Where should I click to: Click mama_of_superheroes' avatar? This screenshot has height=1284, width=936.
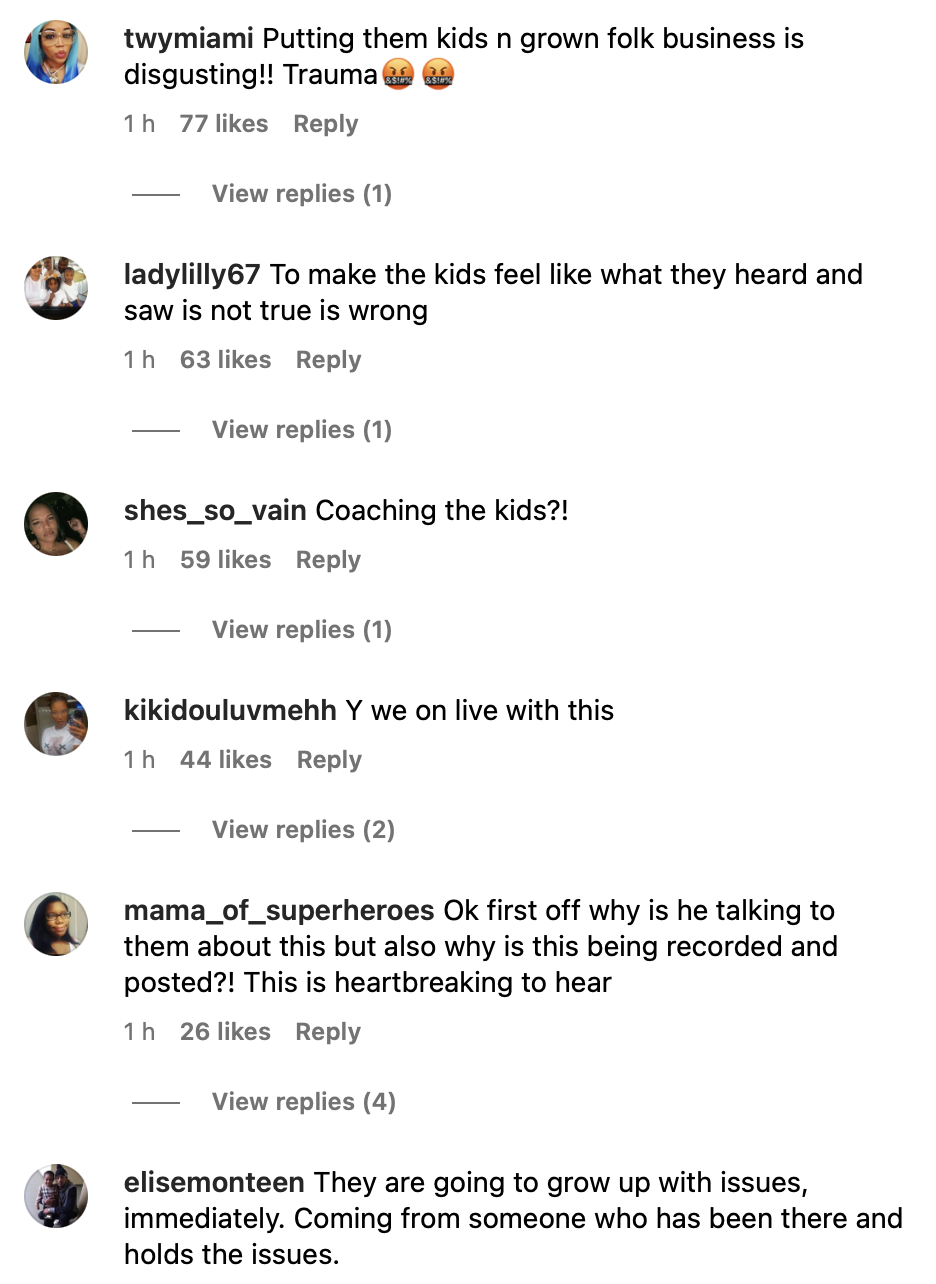coord(56,924)
